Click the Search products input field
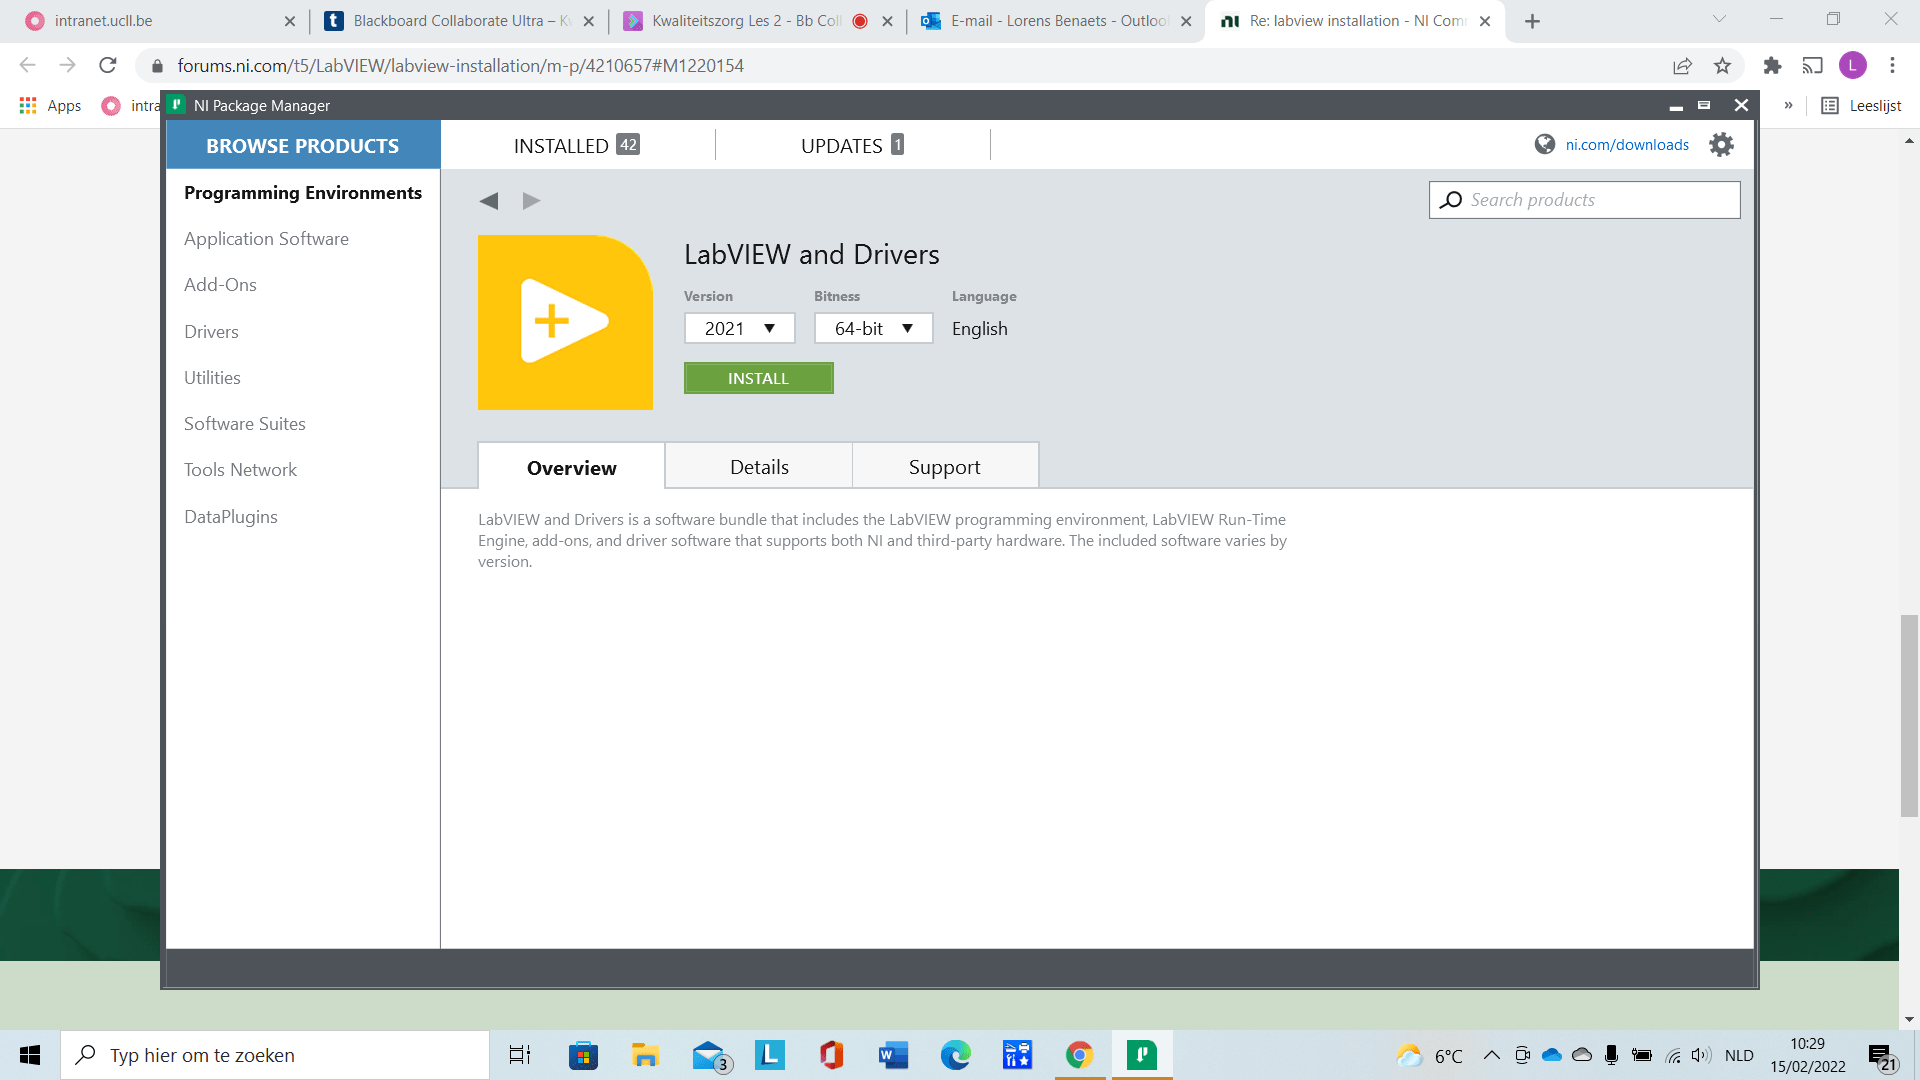The height and width of the screenshot is (1080, 1920). tap(1584, 199)
